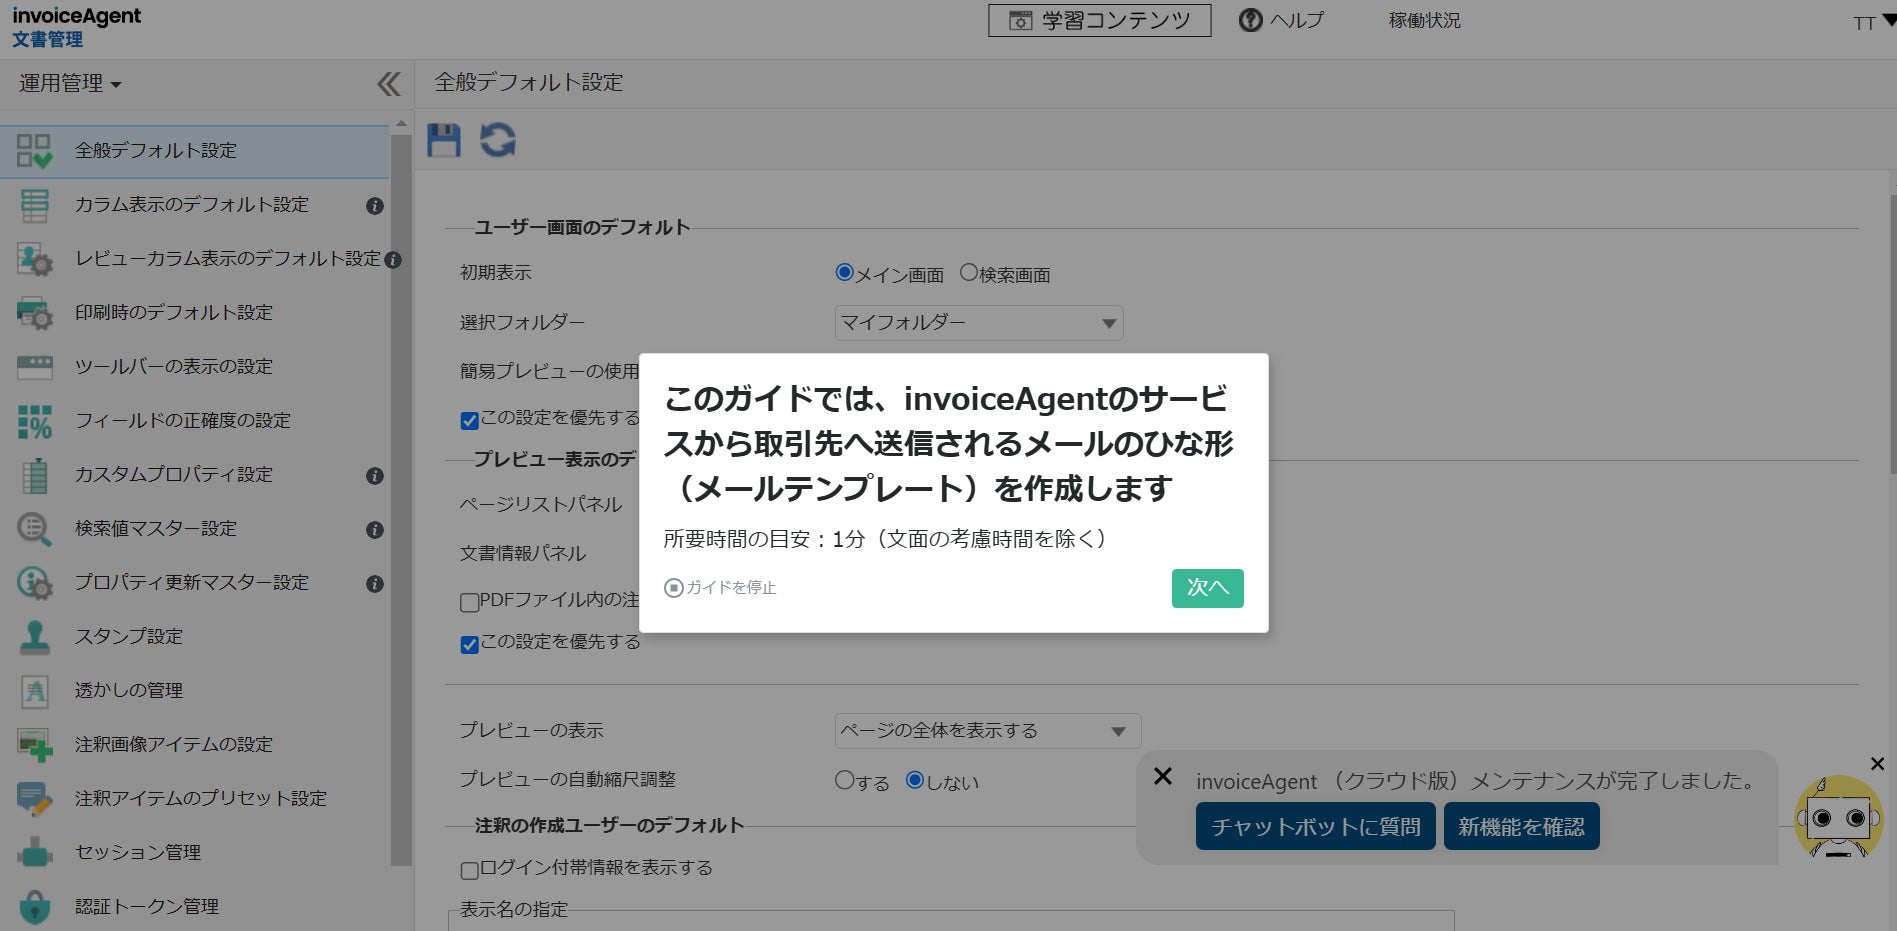Click the chatbot robot mascot icon

tap(1838, 817)
